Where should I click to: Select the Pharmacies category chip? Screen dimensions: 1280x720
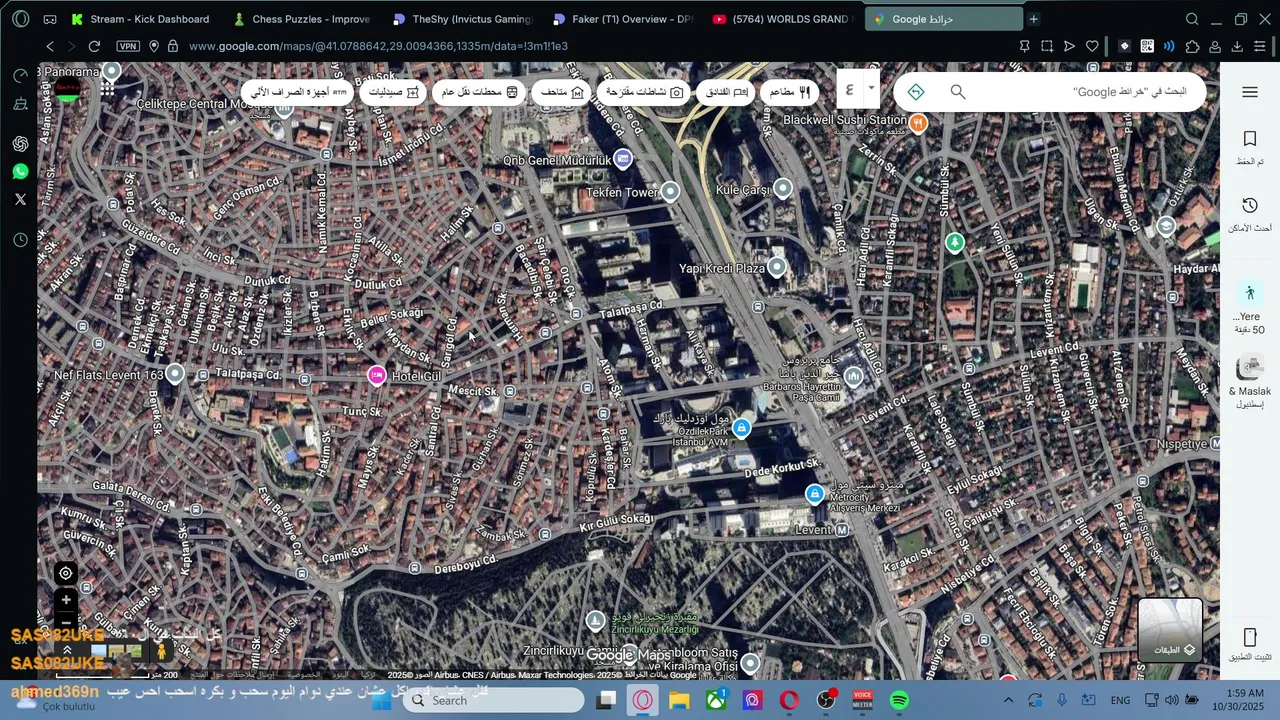pos(394,92)
